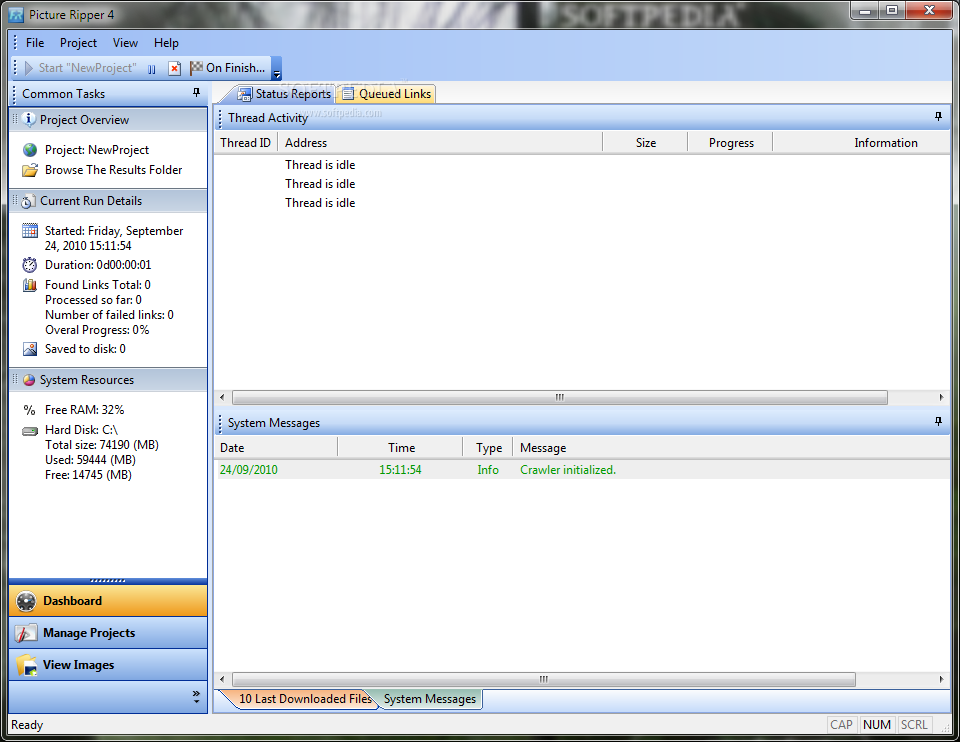Select the first Thread is idle row
The height and width of the screenshot is (742, 960).
click(582, 165)
